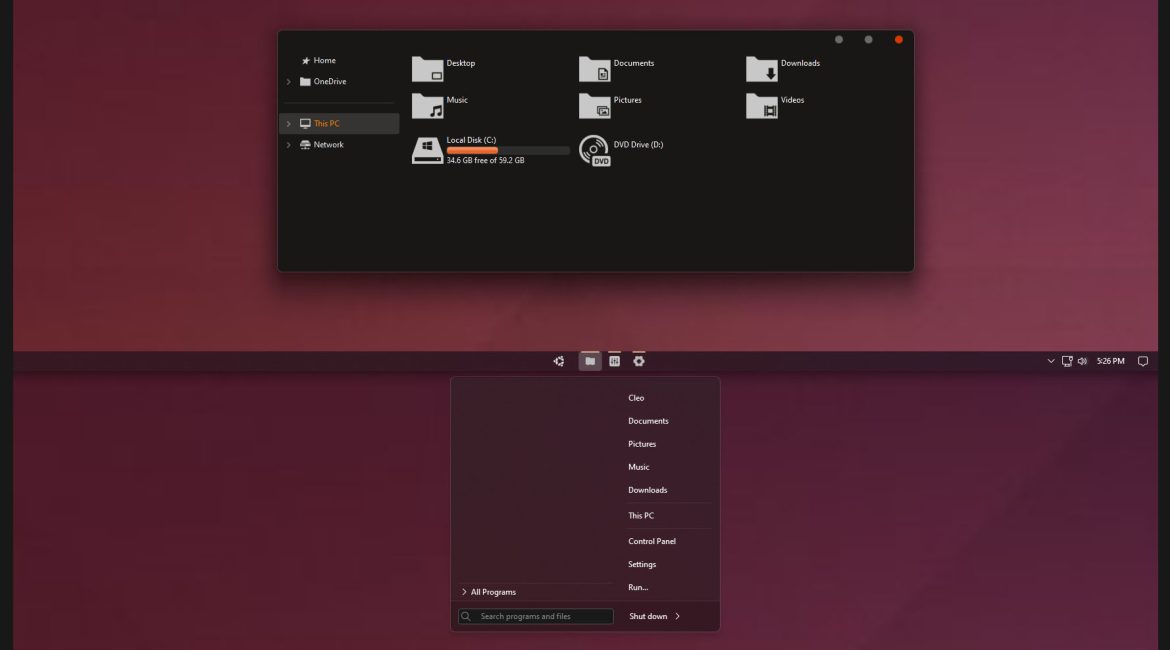This screenshot has height=650, width=1170.
Task: Open the gear Settings icon on taskbar
Action: 639,361
